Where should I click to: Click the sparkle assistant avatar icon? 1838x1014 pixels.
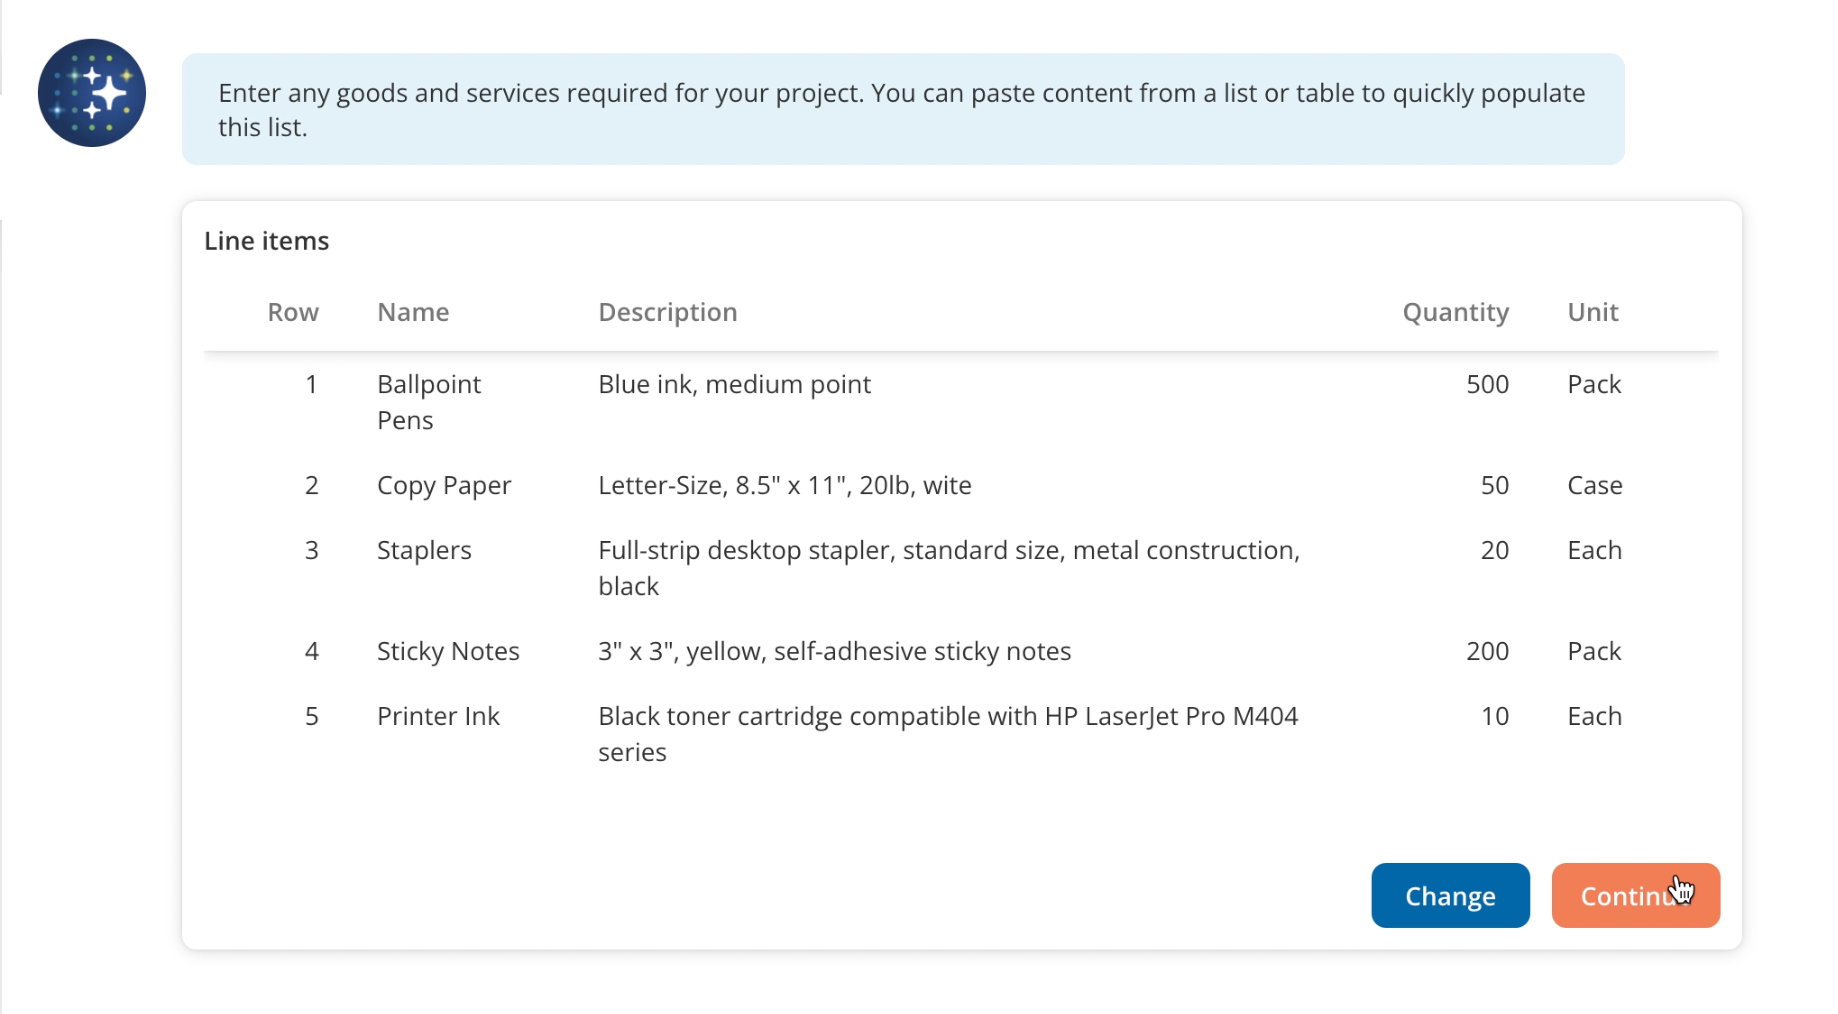[92, 93]
